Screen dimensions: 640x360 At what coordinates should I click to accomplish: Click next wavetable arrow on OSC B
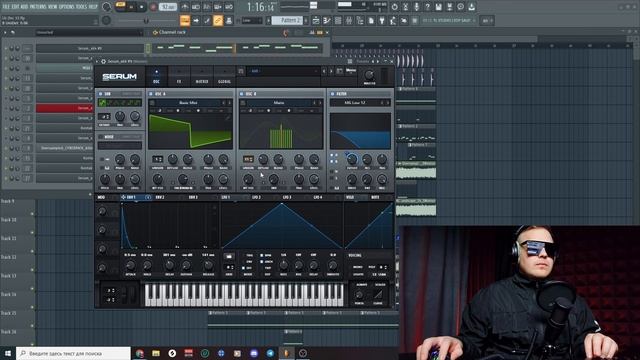click(320, 103)
